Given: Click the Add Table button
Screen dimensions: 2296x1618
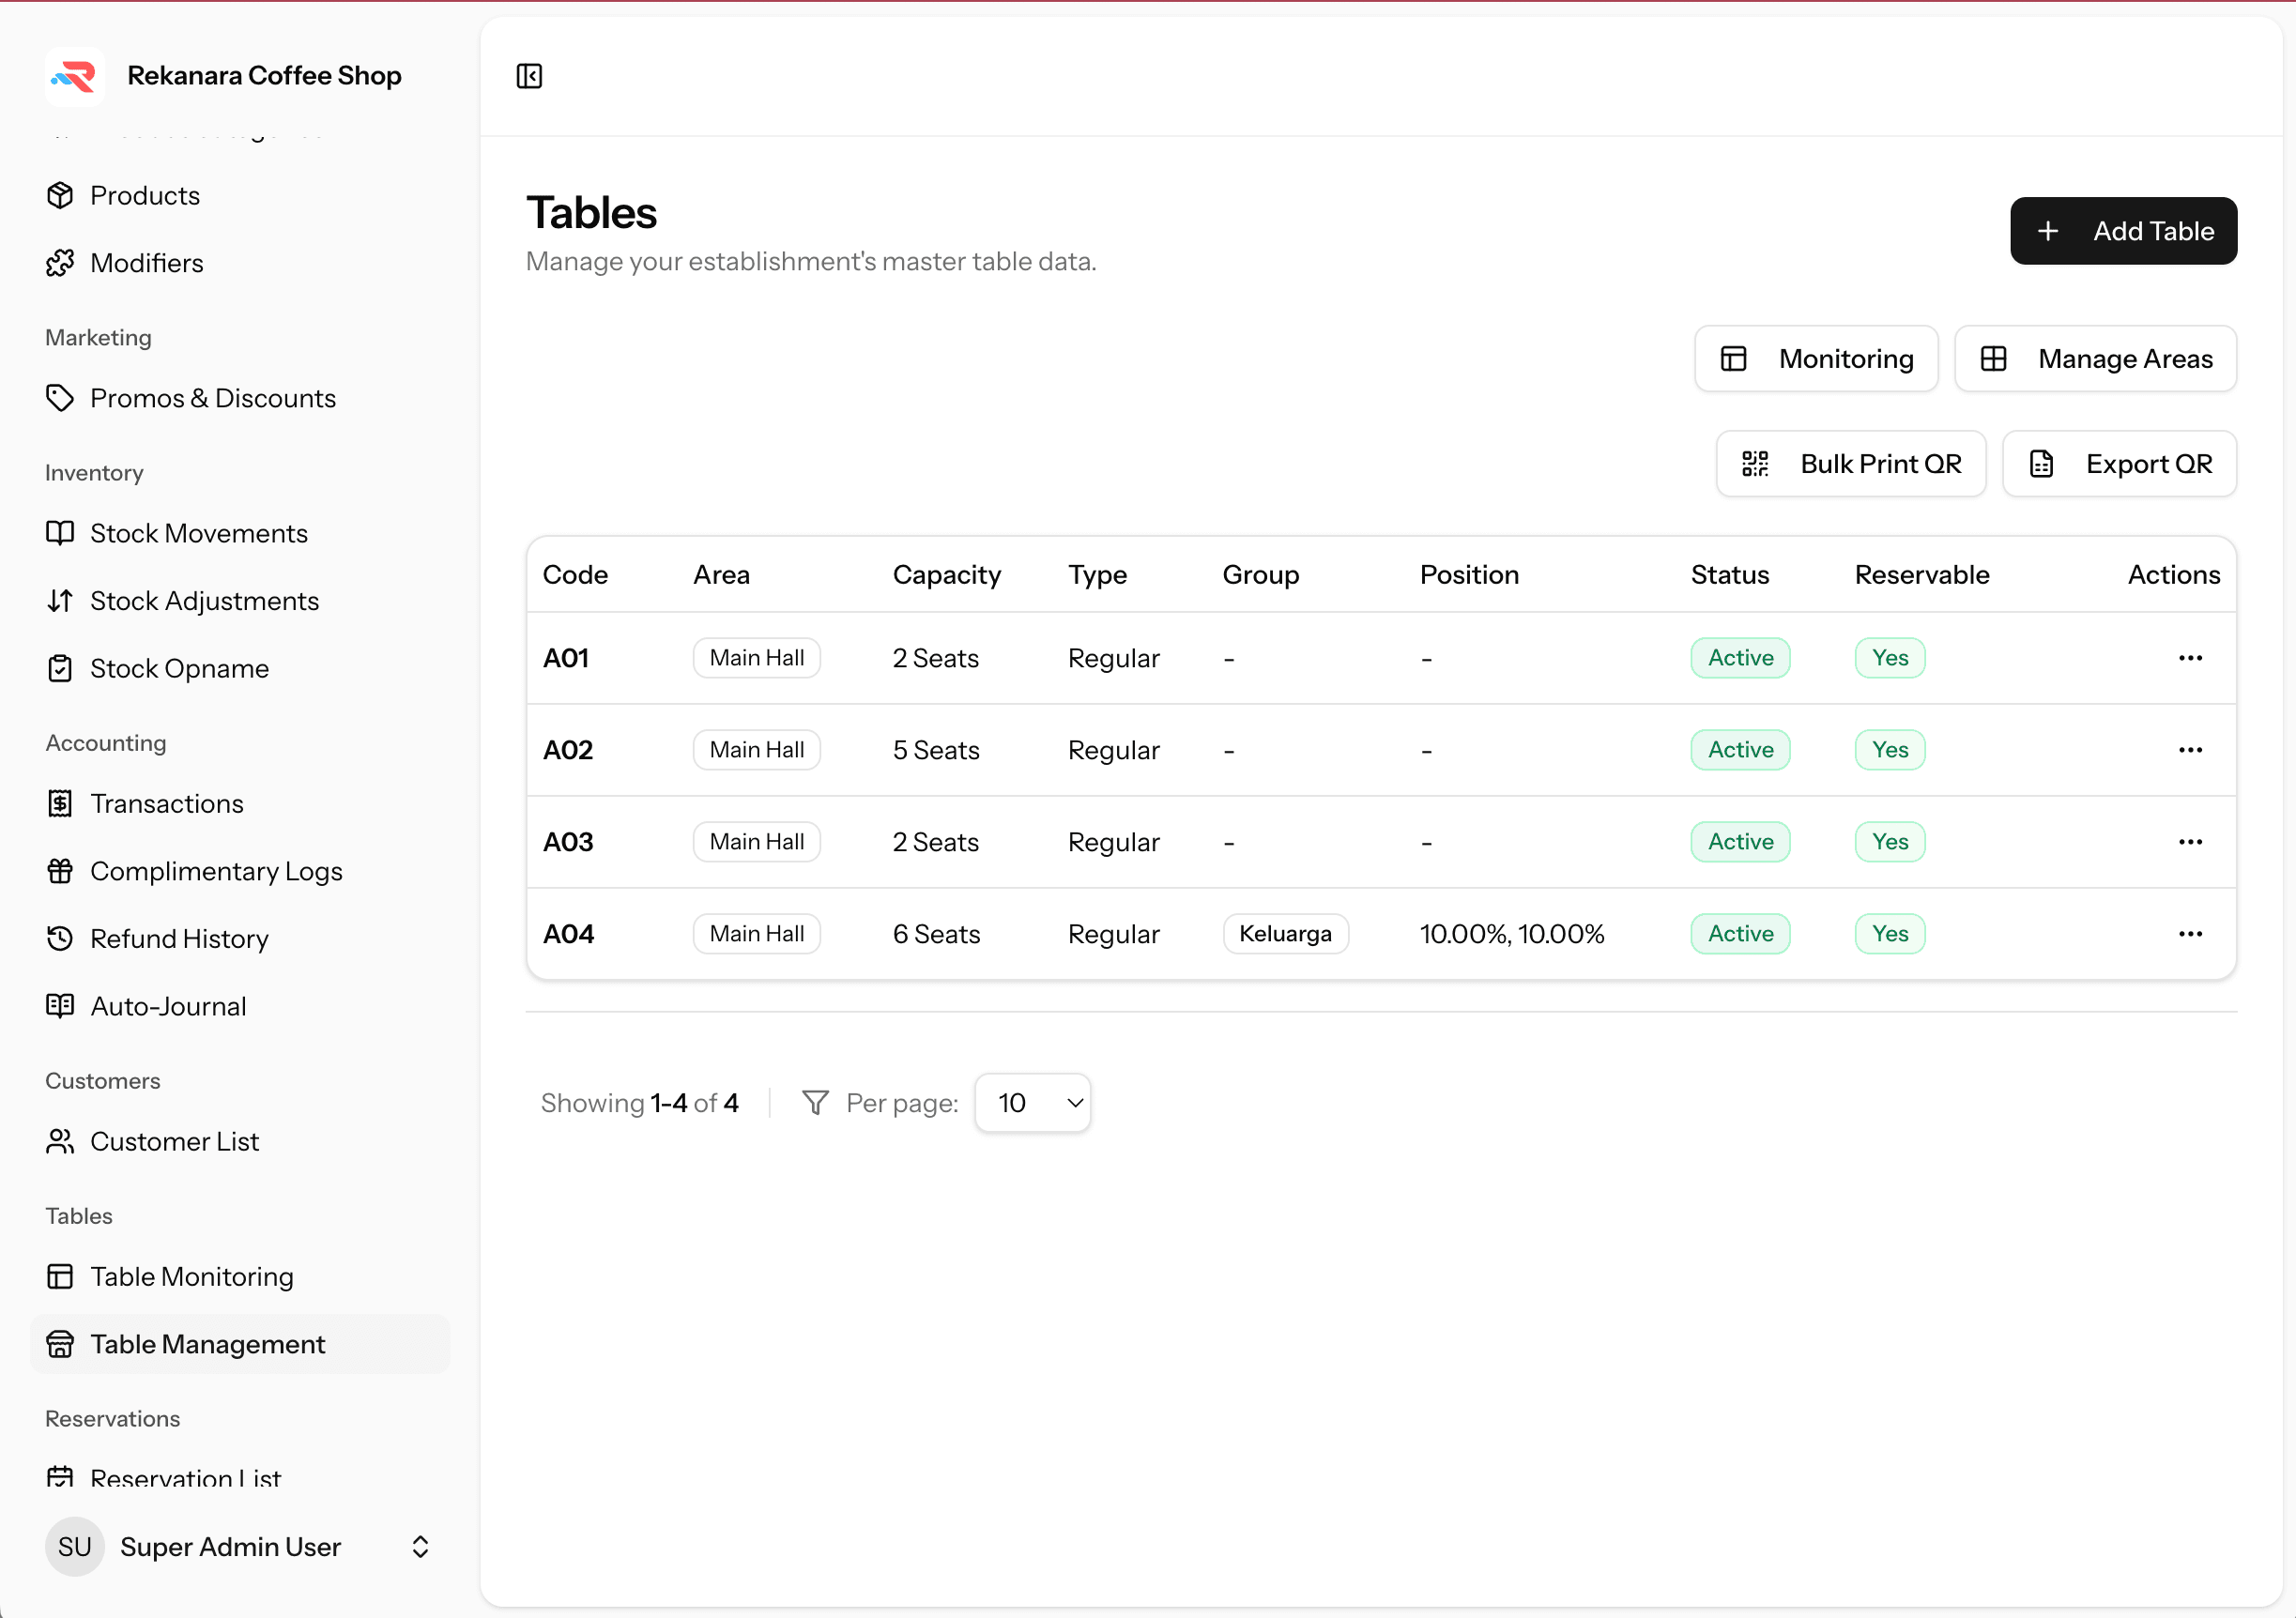Looking at the screenshot, I should pyautogui.click(x=2123, y=231).
